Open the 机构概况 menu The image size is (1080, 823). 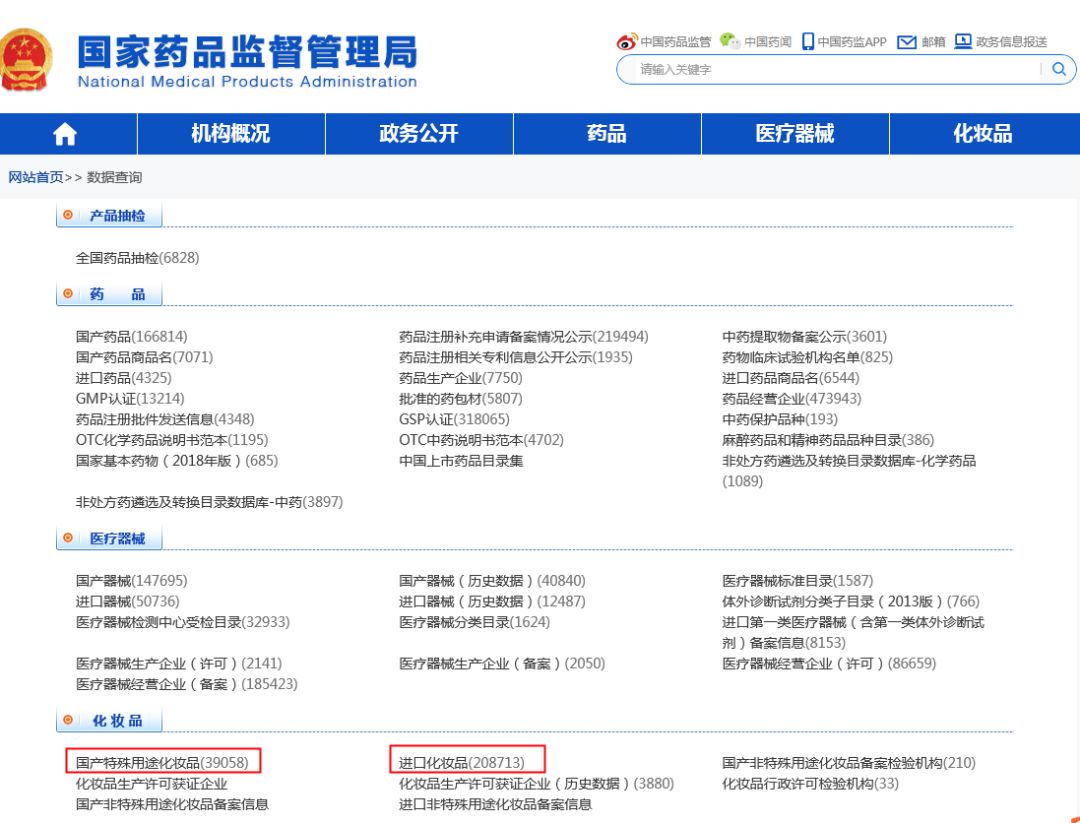pyautogui.click(x=230, y=134)
